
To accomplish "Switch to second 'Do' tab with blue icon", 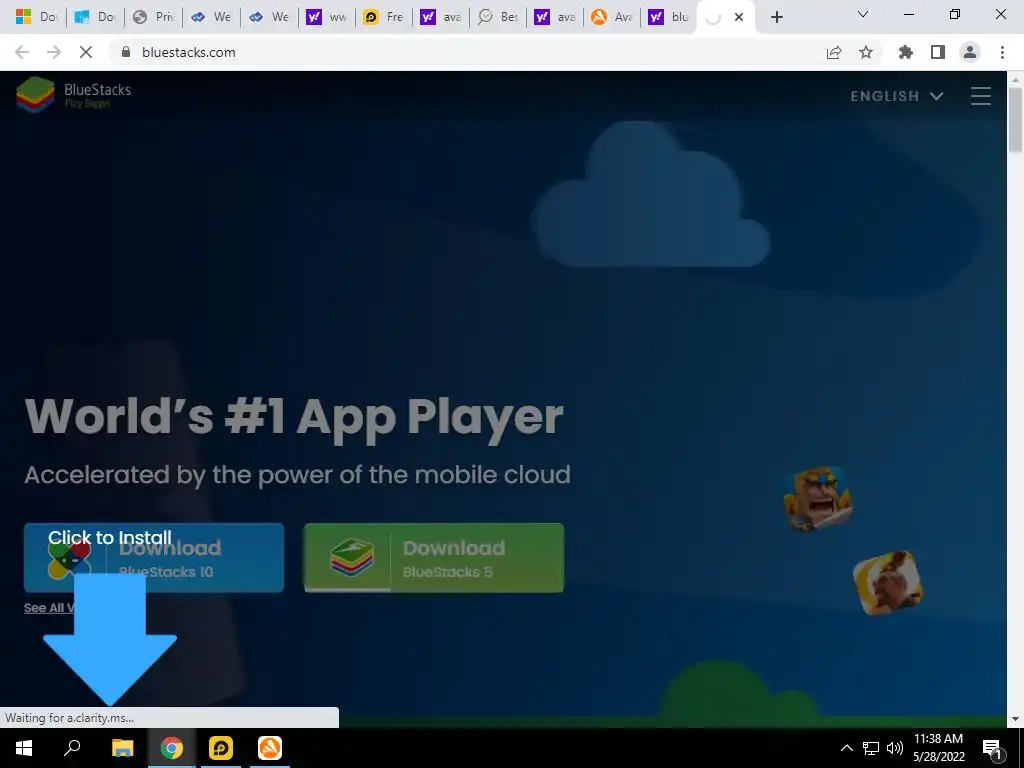I will point(95,17).
